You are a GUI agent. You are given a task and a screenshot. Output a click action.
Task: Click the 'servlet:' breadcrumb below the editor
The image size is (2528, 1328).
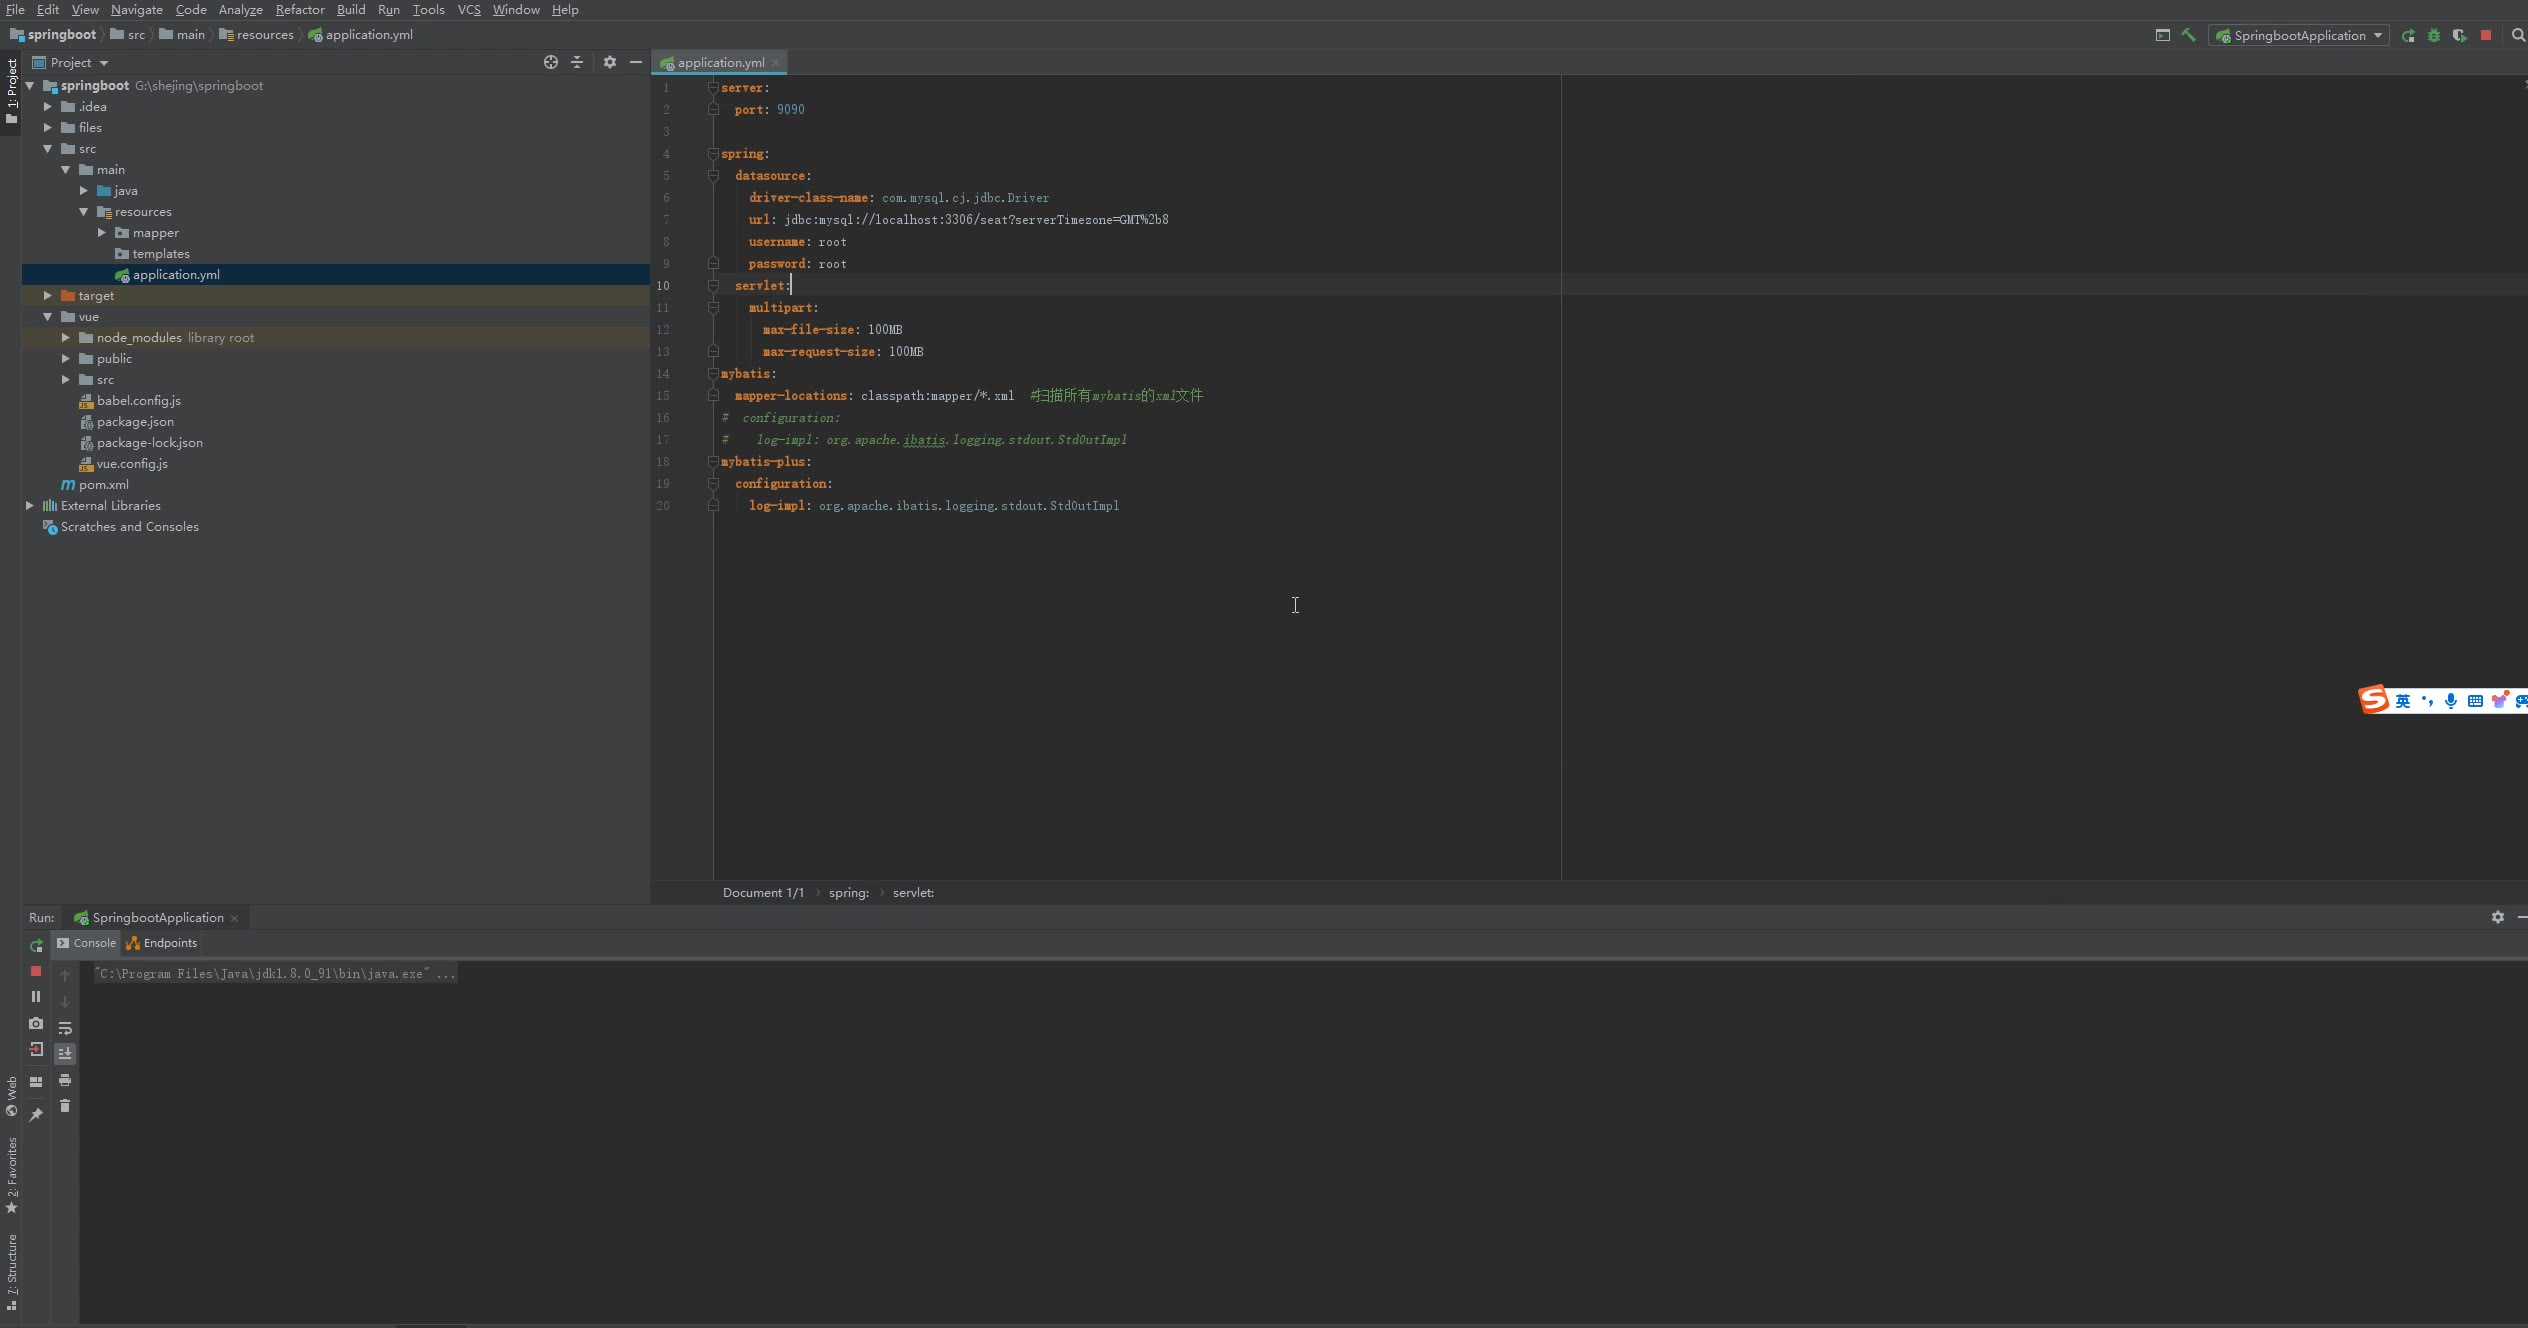[x=913, y=893]
